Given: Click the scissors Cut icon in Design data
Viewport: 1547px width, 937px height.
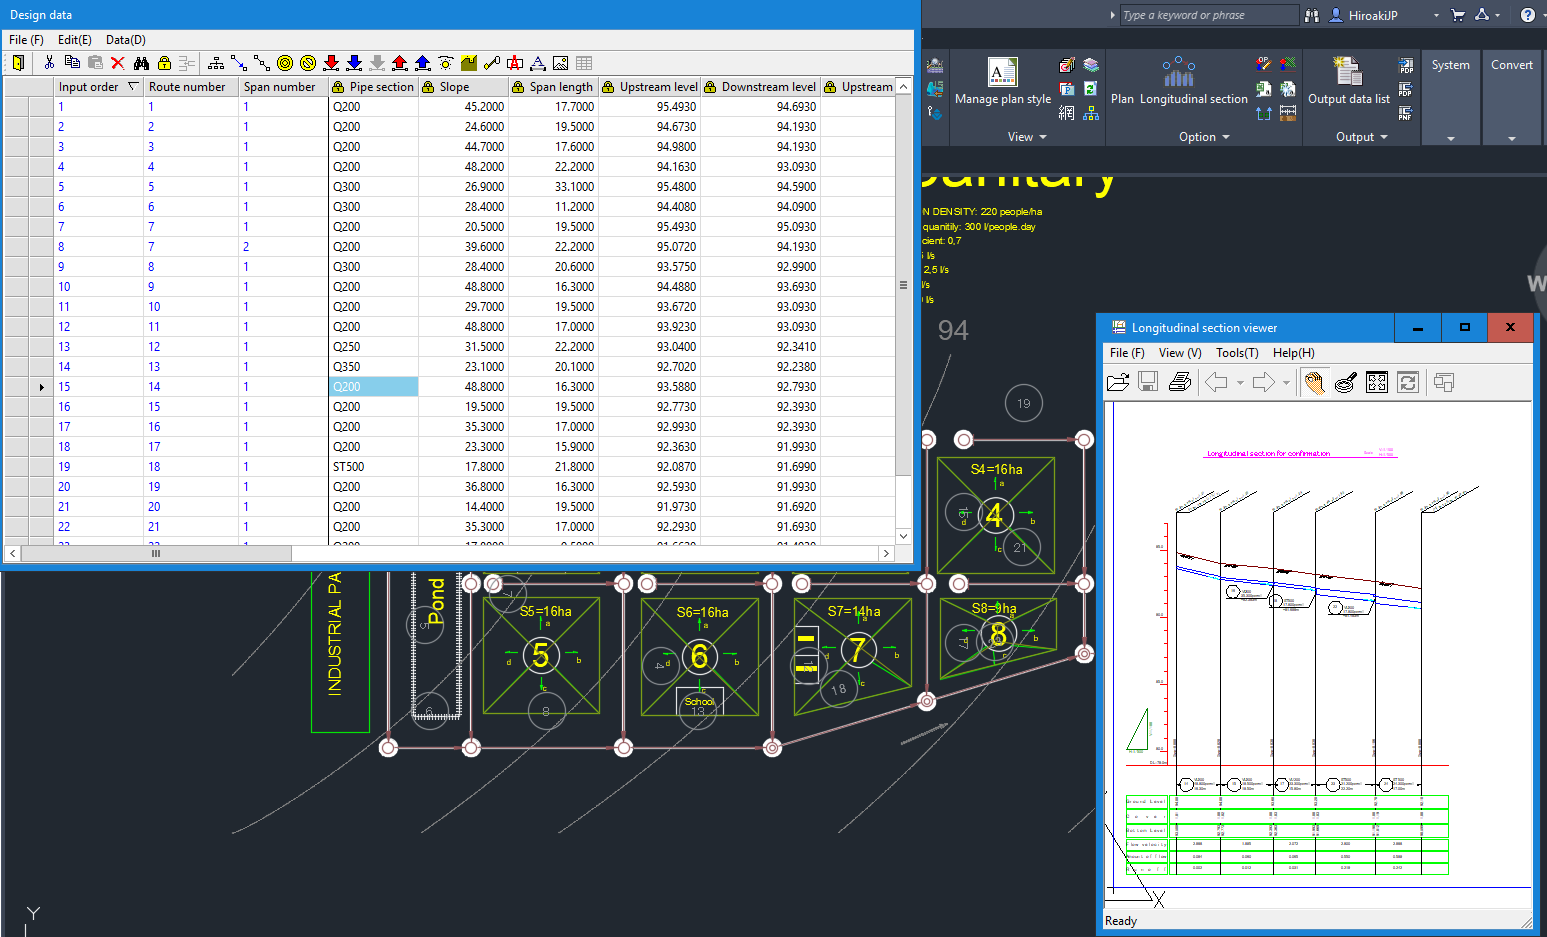Looking at the screenshot, I should (49, 63).
